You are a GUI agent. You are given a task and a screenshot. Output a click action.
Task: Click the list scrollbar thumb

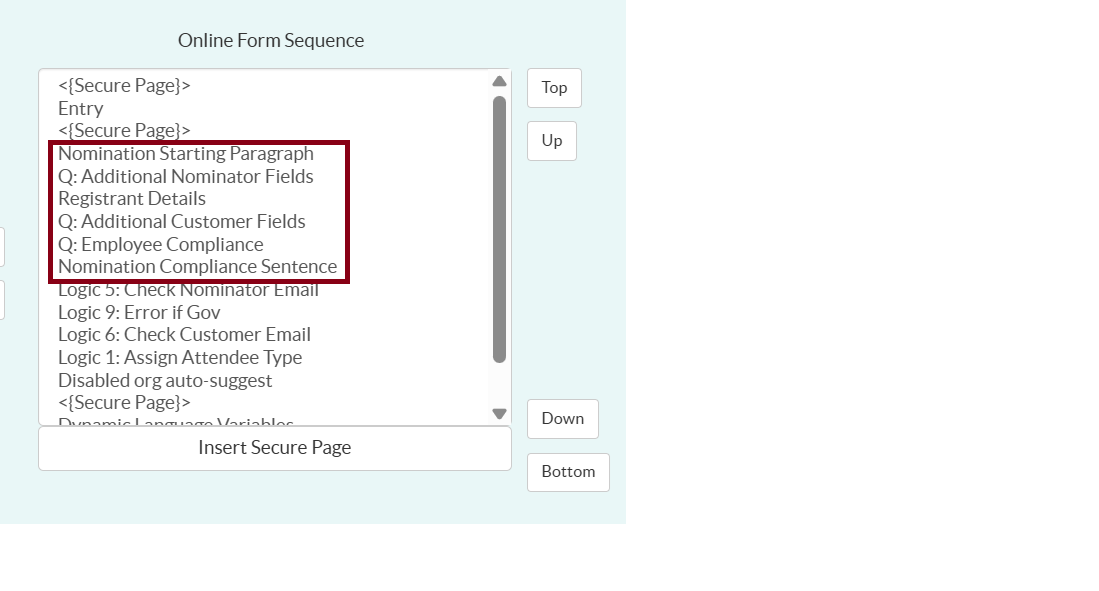click(x=499, y=228)
